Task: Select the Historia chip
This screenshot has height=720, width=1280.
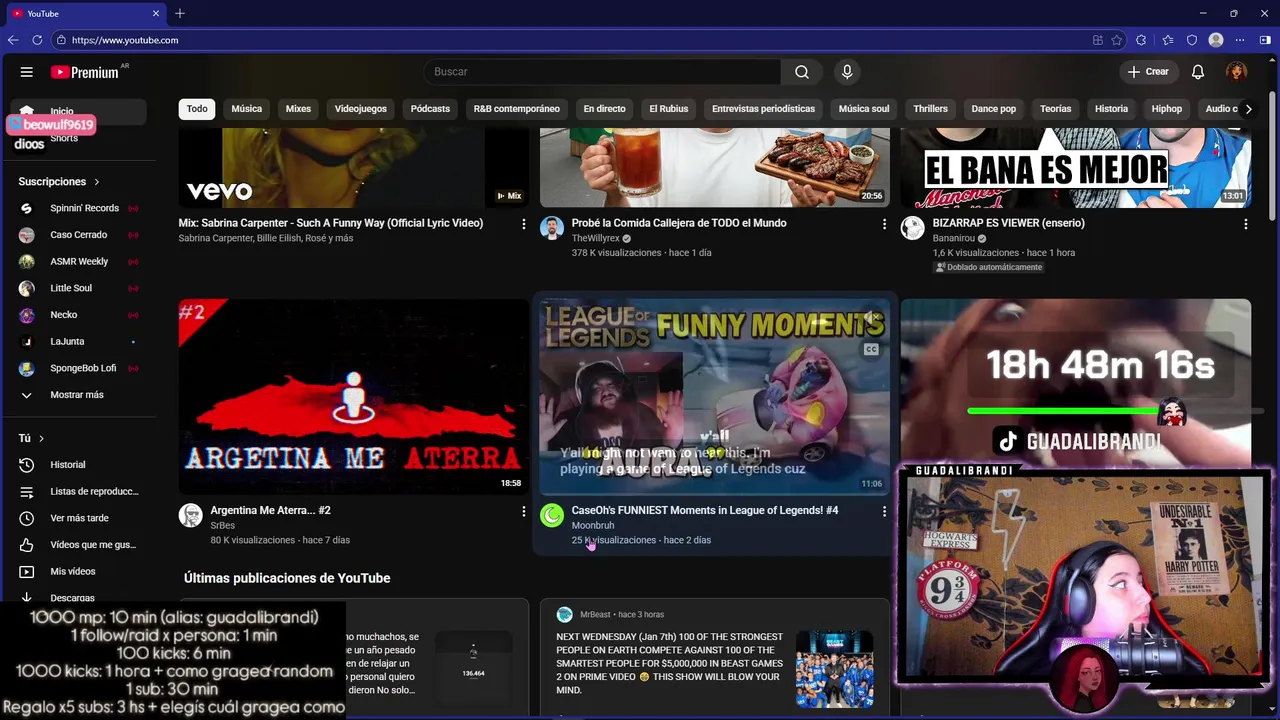Action: click(x=1111, y=109)
